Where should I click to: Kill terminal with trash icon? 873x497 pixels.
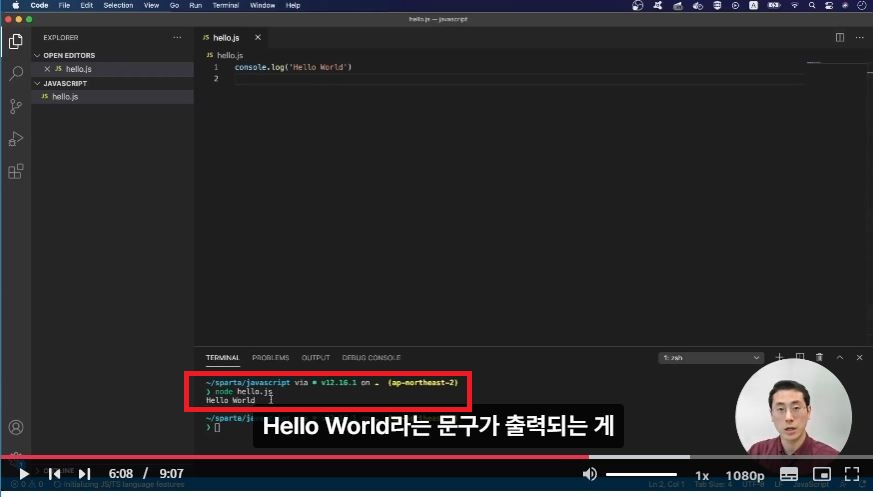819,357
